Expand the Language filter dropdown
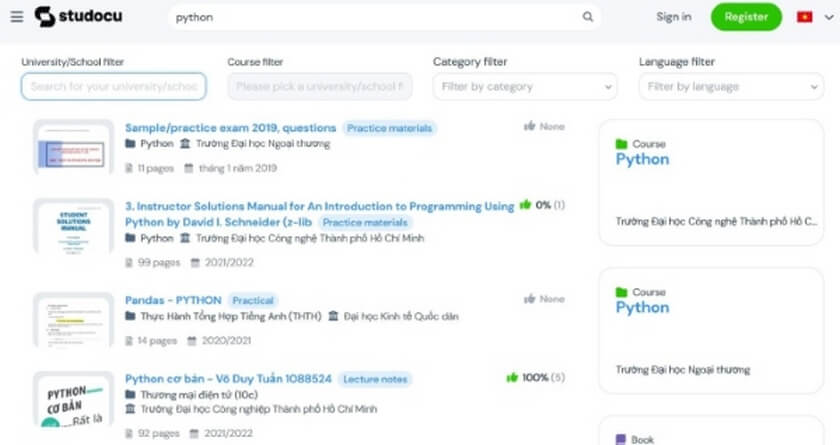The height and width of the screenshot is (445, 840). [x=730, y=87]
